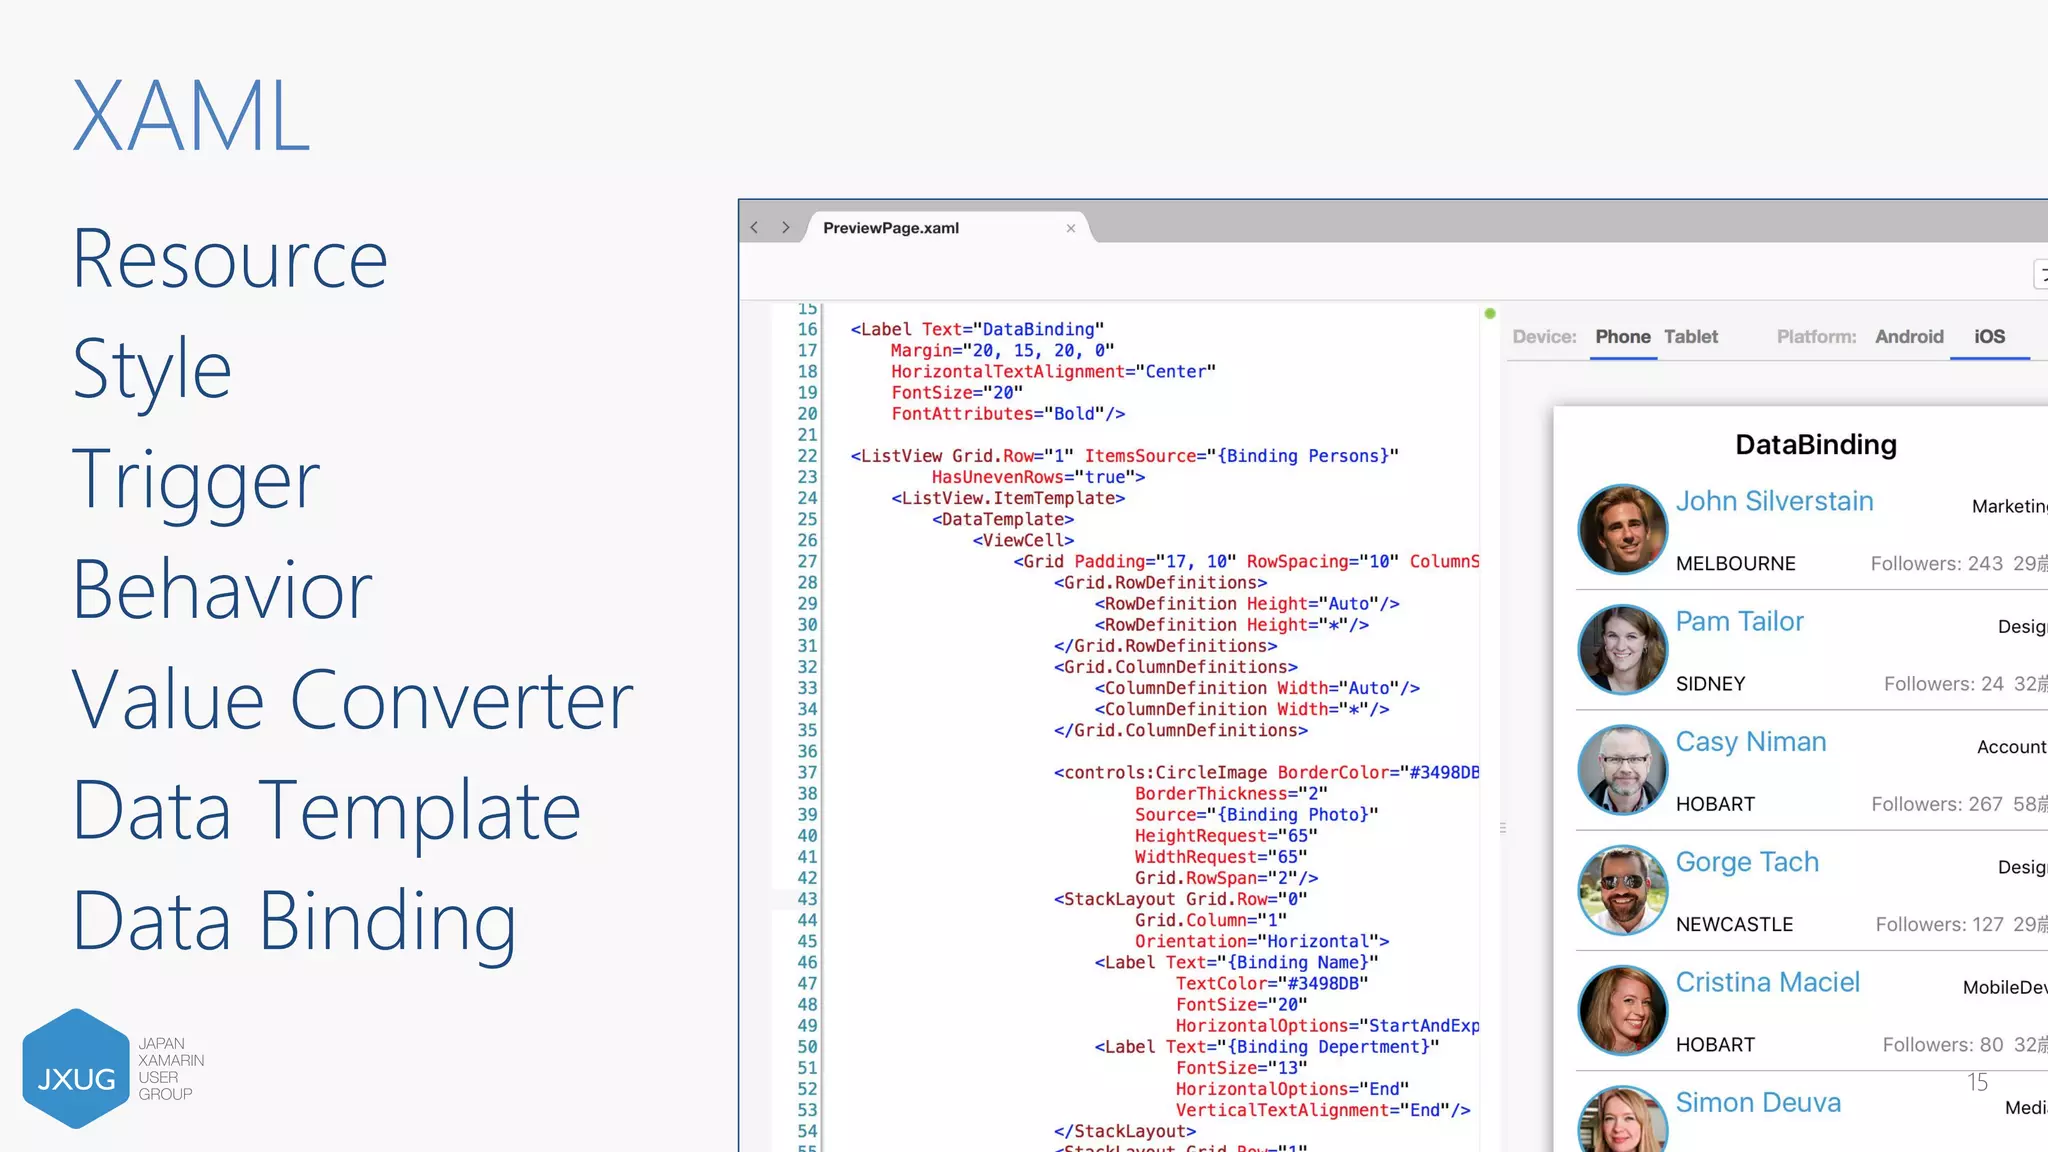Viewport: 2048px width, 1152px height.
Task: Click the JXUG hexagon logo
Action: click(x=76, y=1069)
